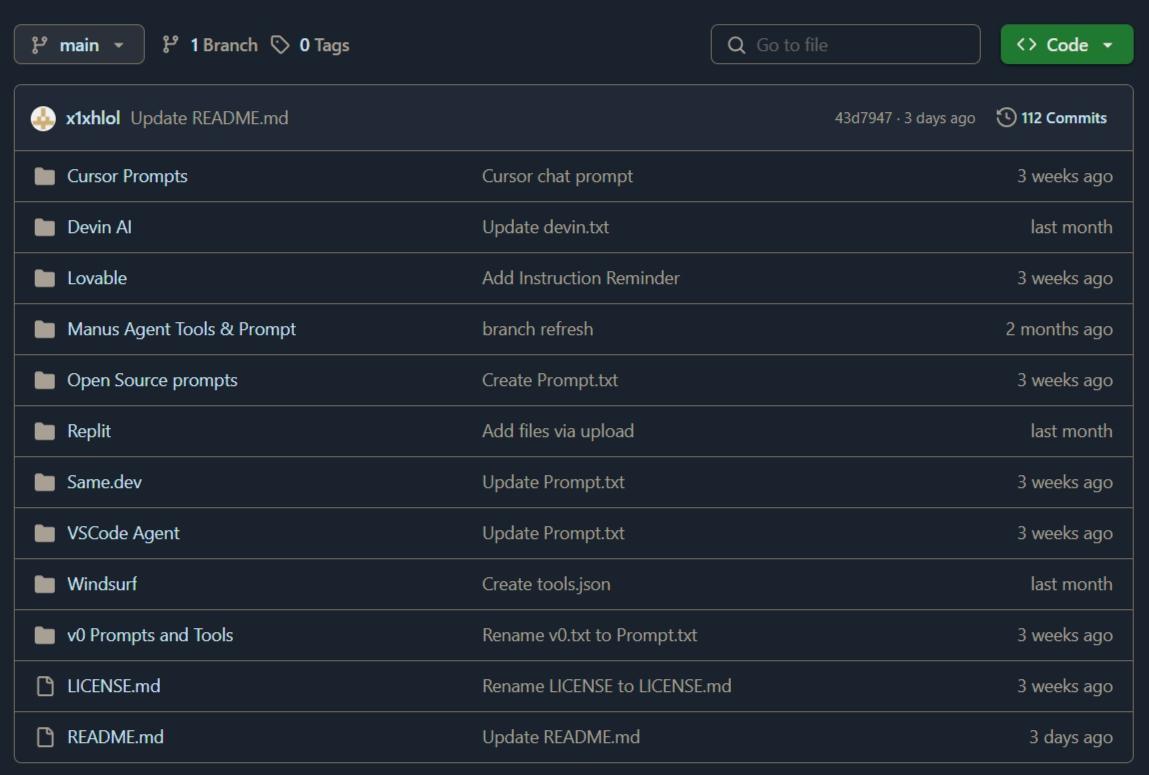Open the 1 Branch link

click(x=210, y=45)
